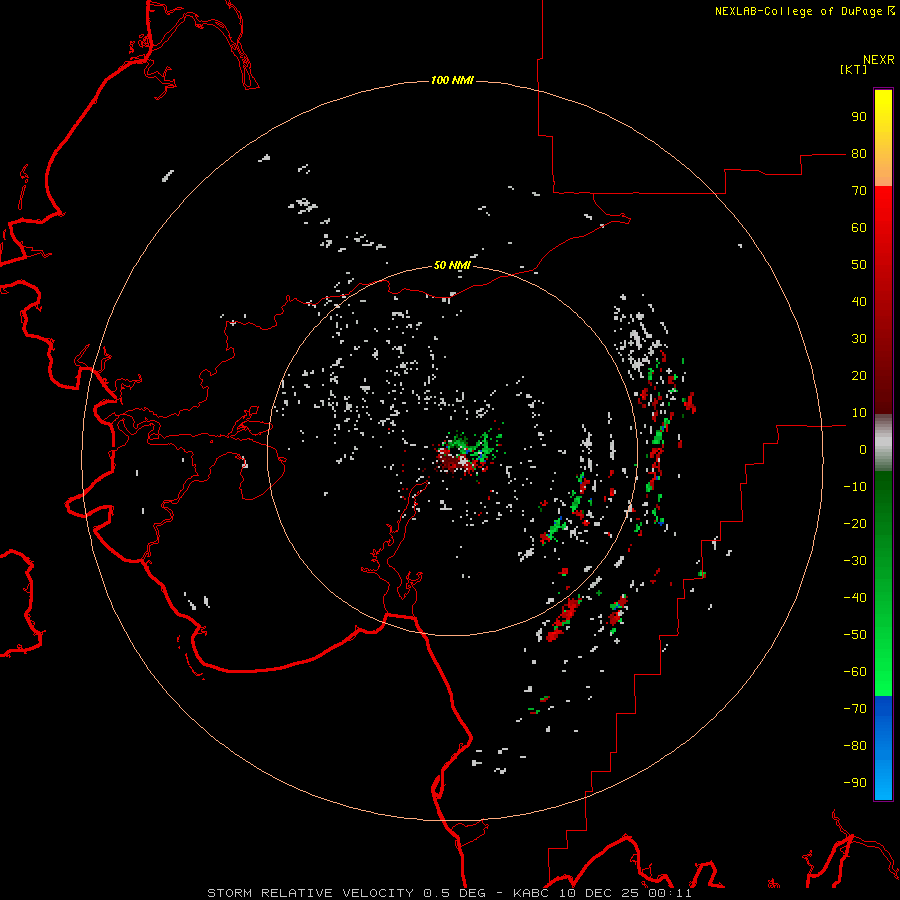Click the -30 value on velocity scale

coord(855,561)
